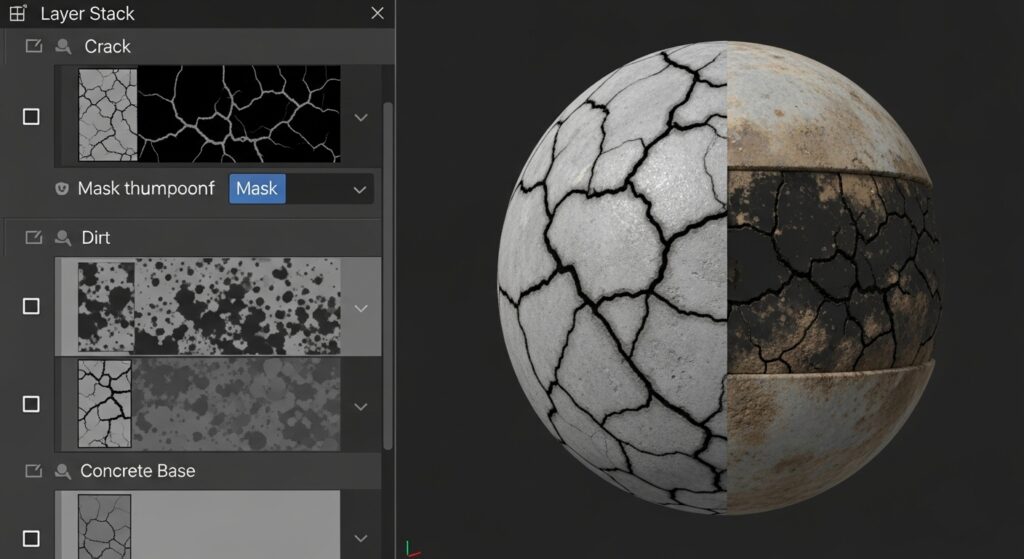Close the Layer Stack panel
Image resolution: width=1024 pixels, height=559 pixels.
point(377,14)
